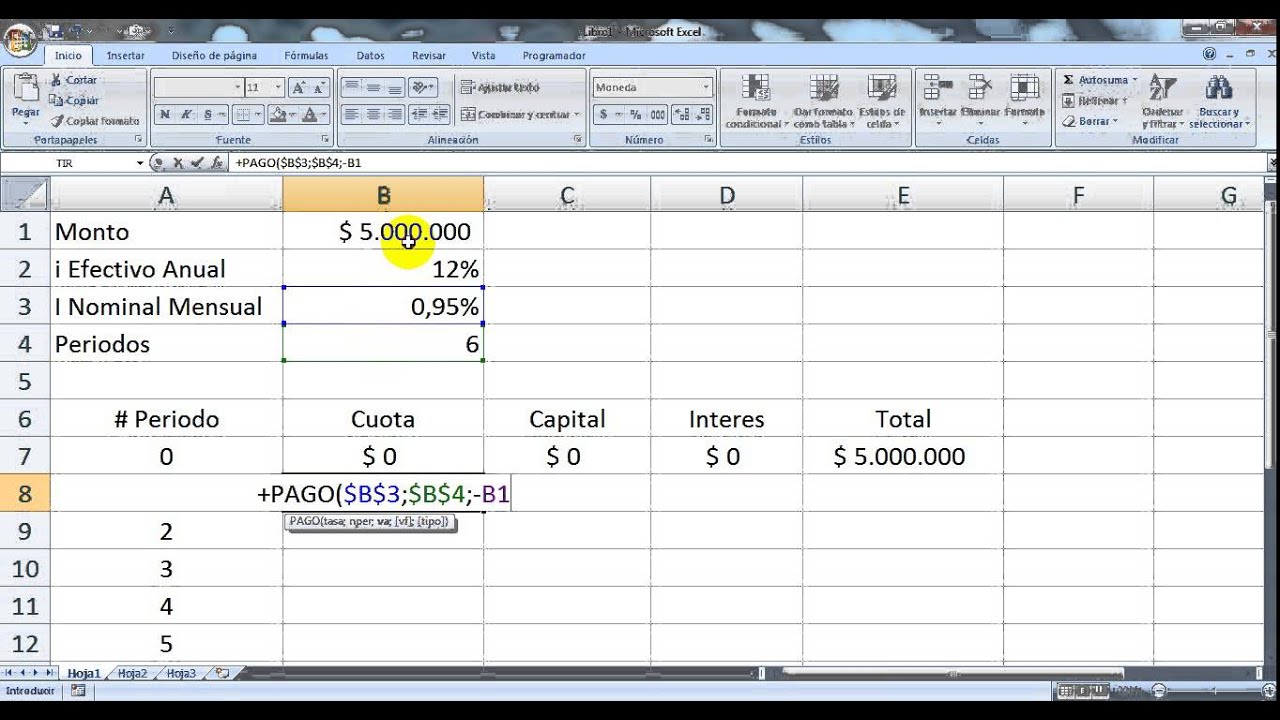Center cell text horizontally
The width and height of the screenshot is (1280, 720).
(x=373, y=114)
